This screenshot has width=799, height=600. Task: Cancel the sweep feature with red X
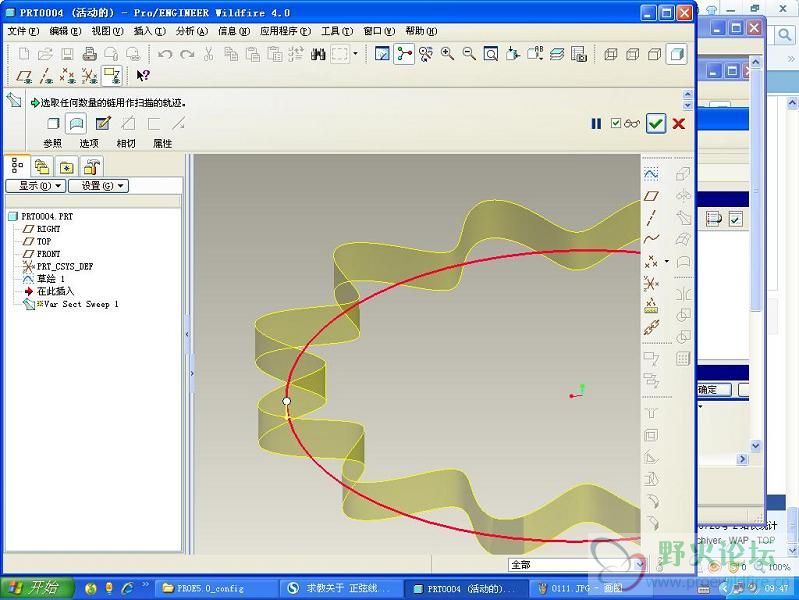[679, 123]
